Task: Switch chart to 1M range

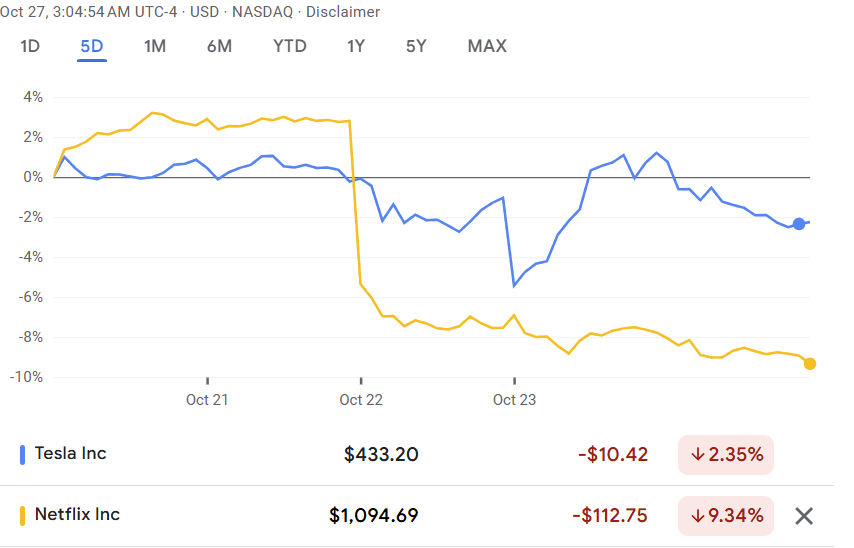Action: click(155, 46)
